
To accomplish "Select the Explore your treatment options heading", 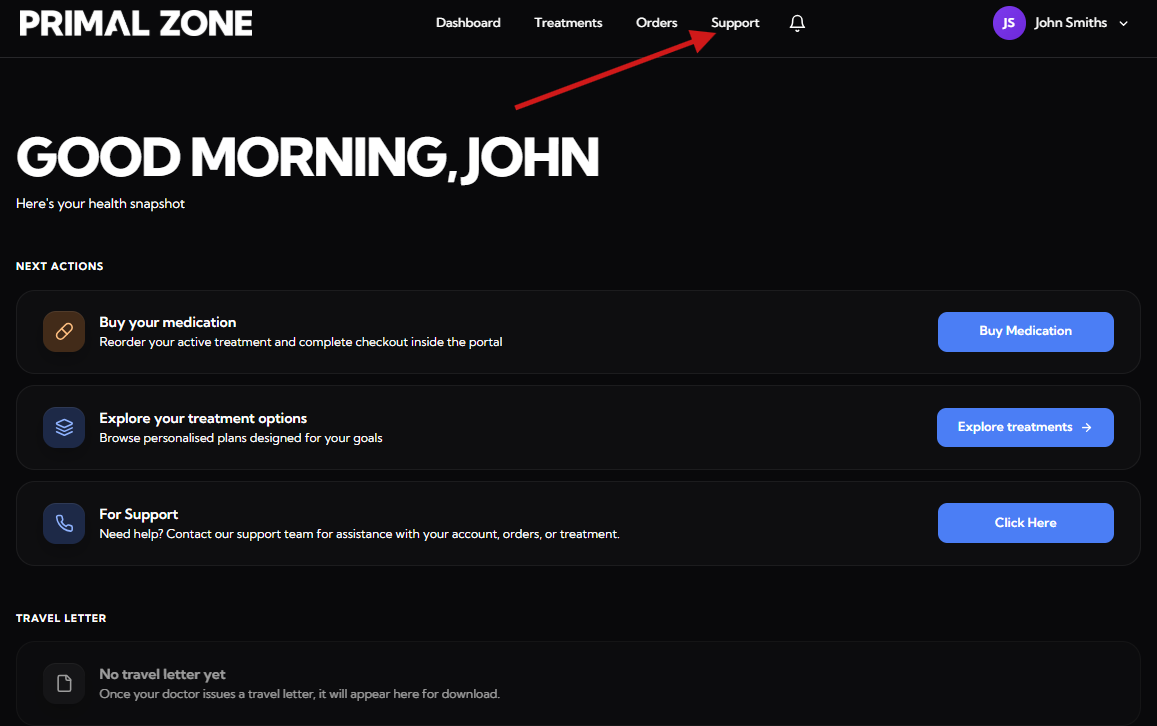I will pyautogui.click(x=203, y=418).
